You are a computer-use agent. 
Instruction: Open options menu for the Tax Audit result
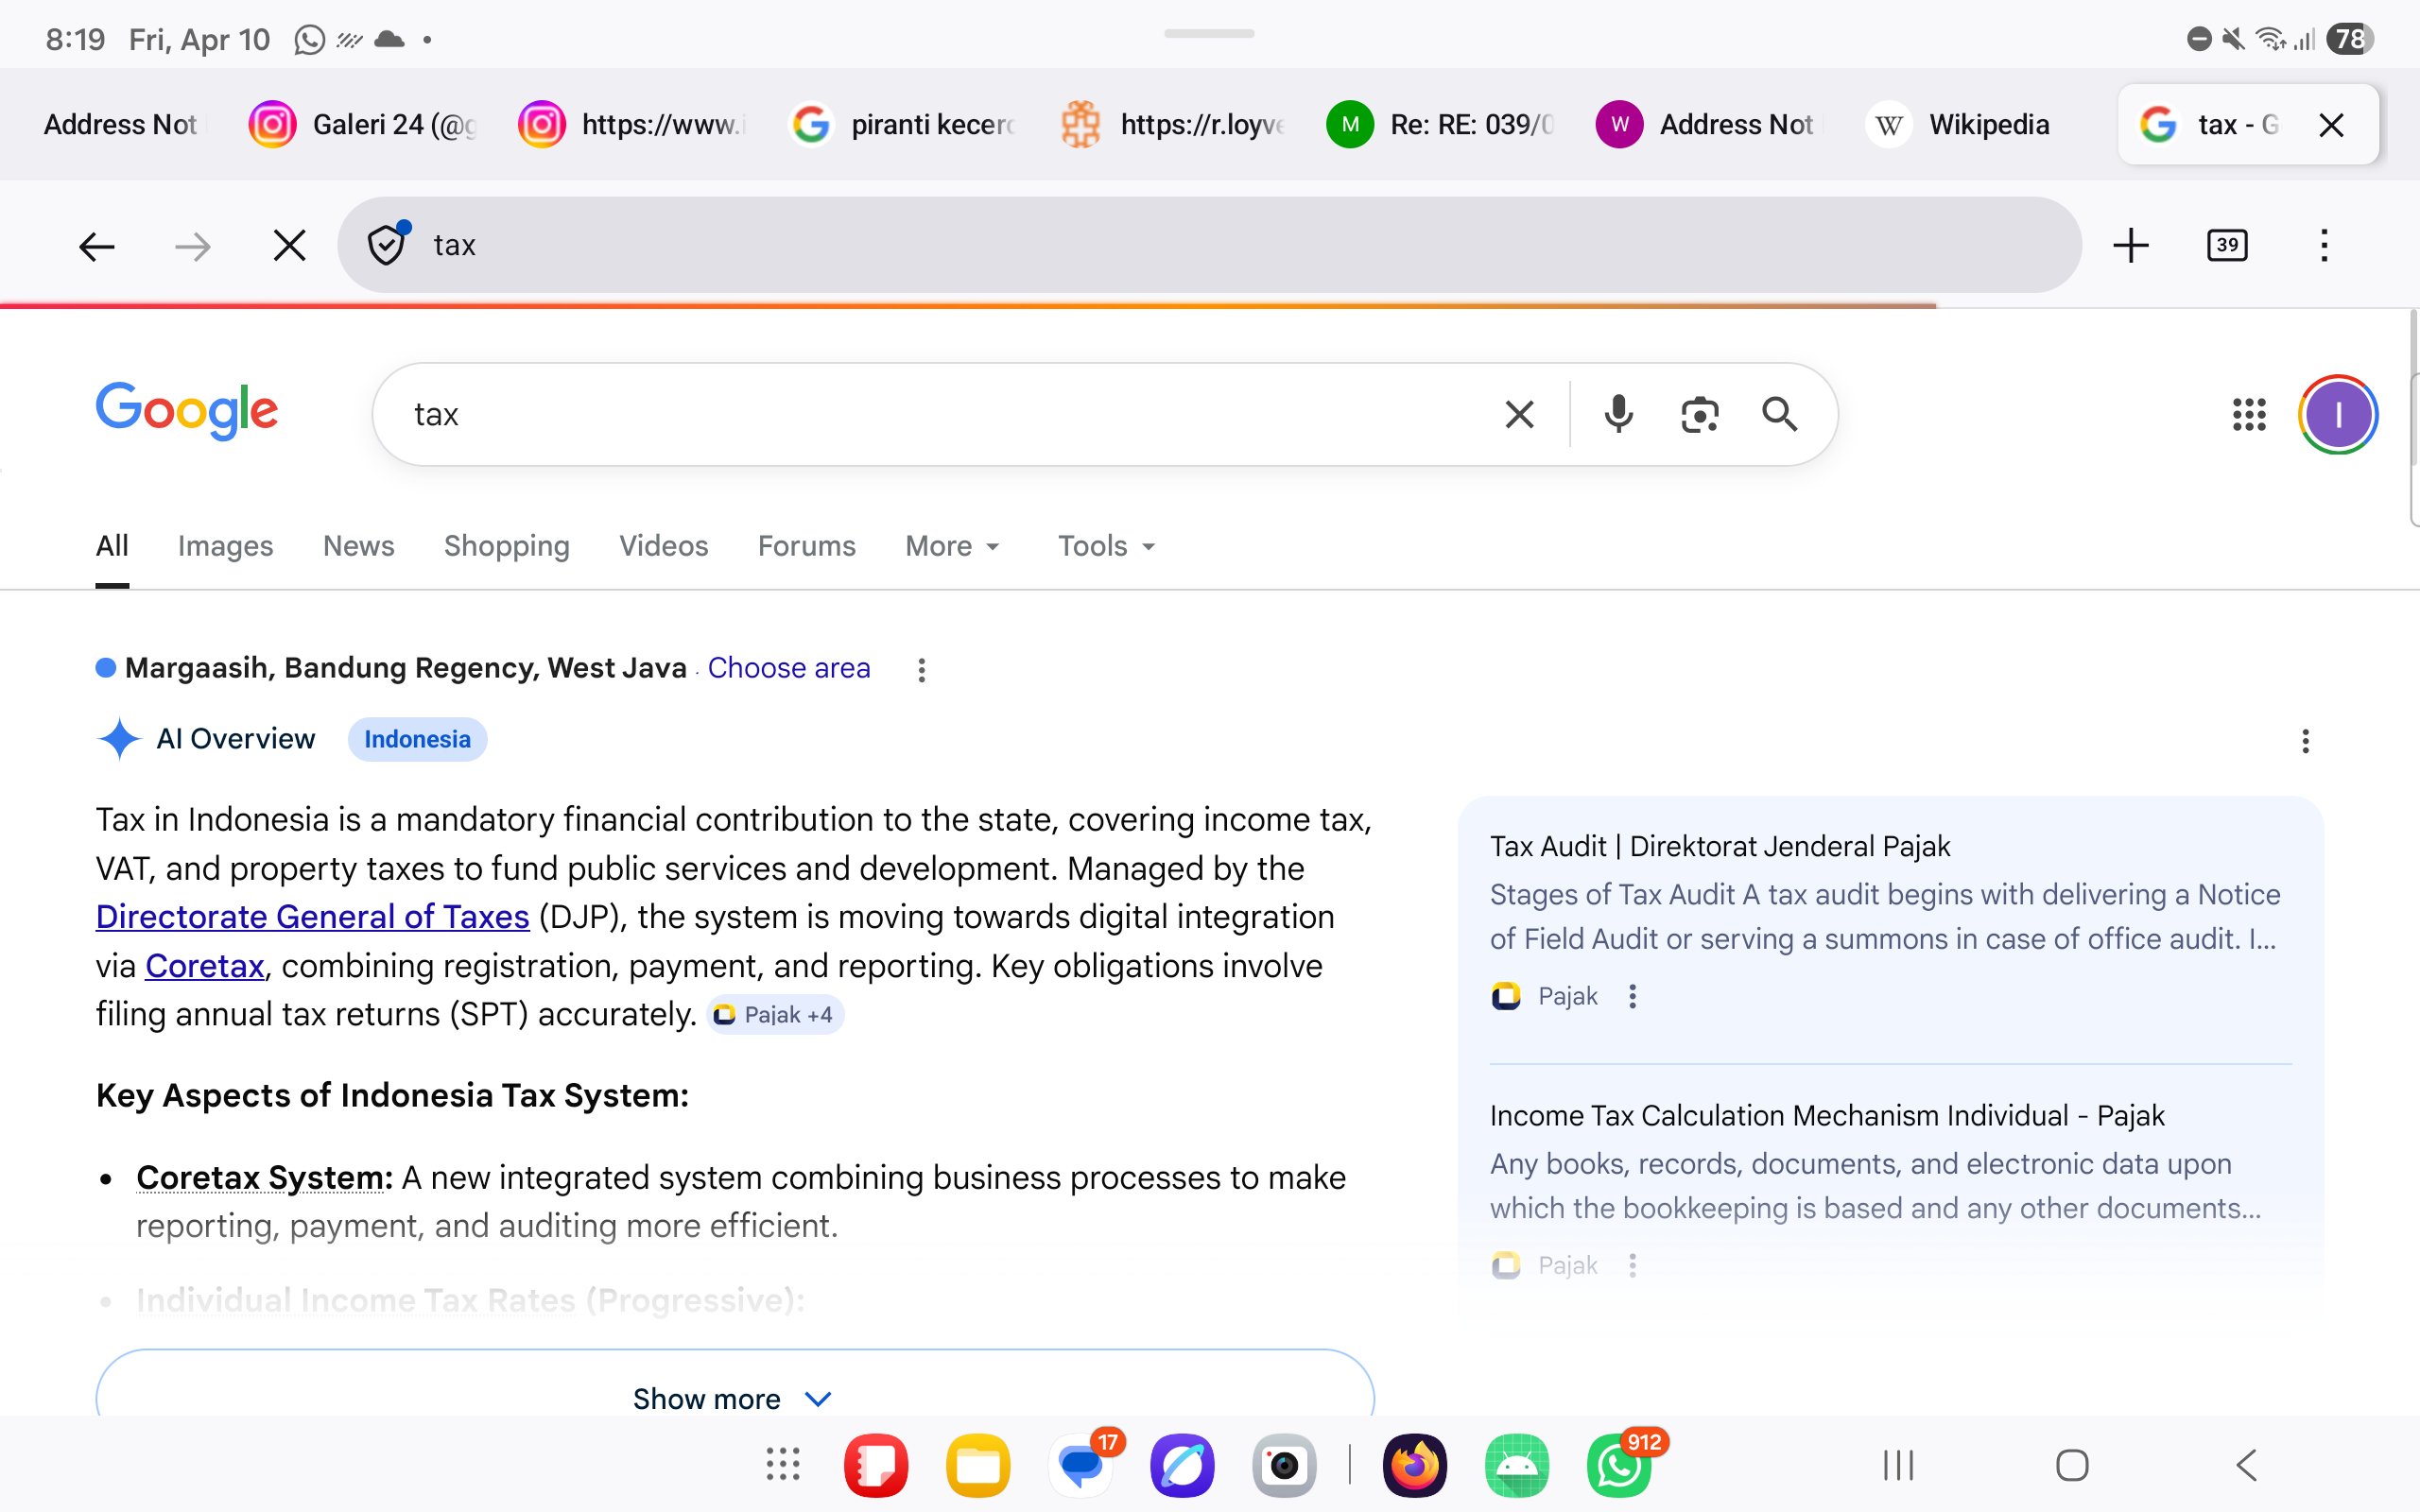(1632, 996)
